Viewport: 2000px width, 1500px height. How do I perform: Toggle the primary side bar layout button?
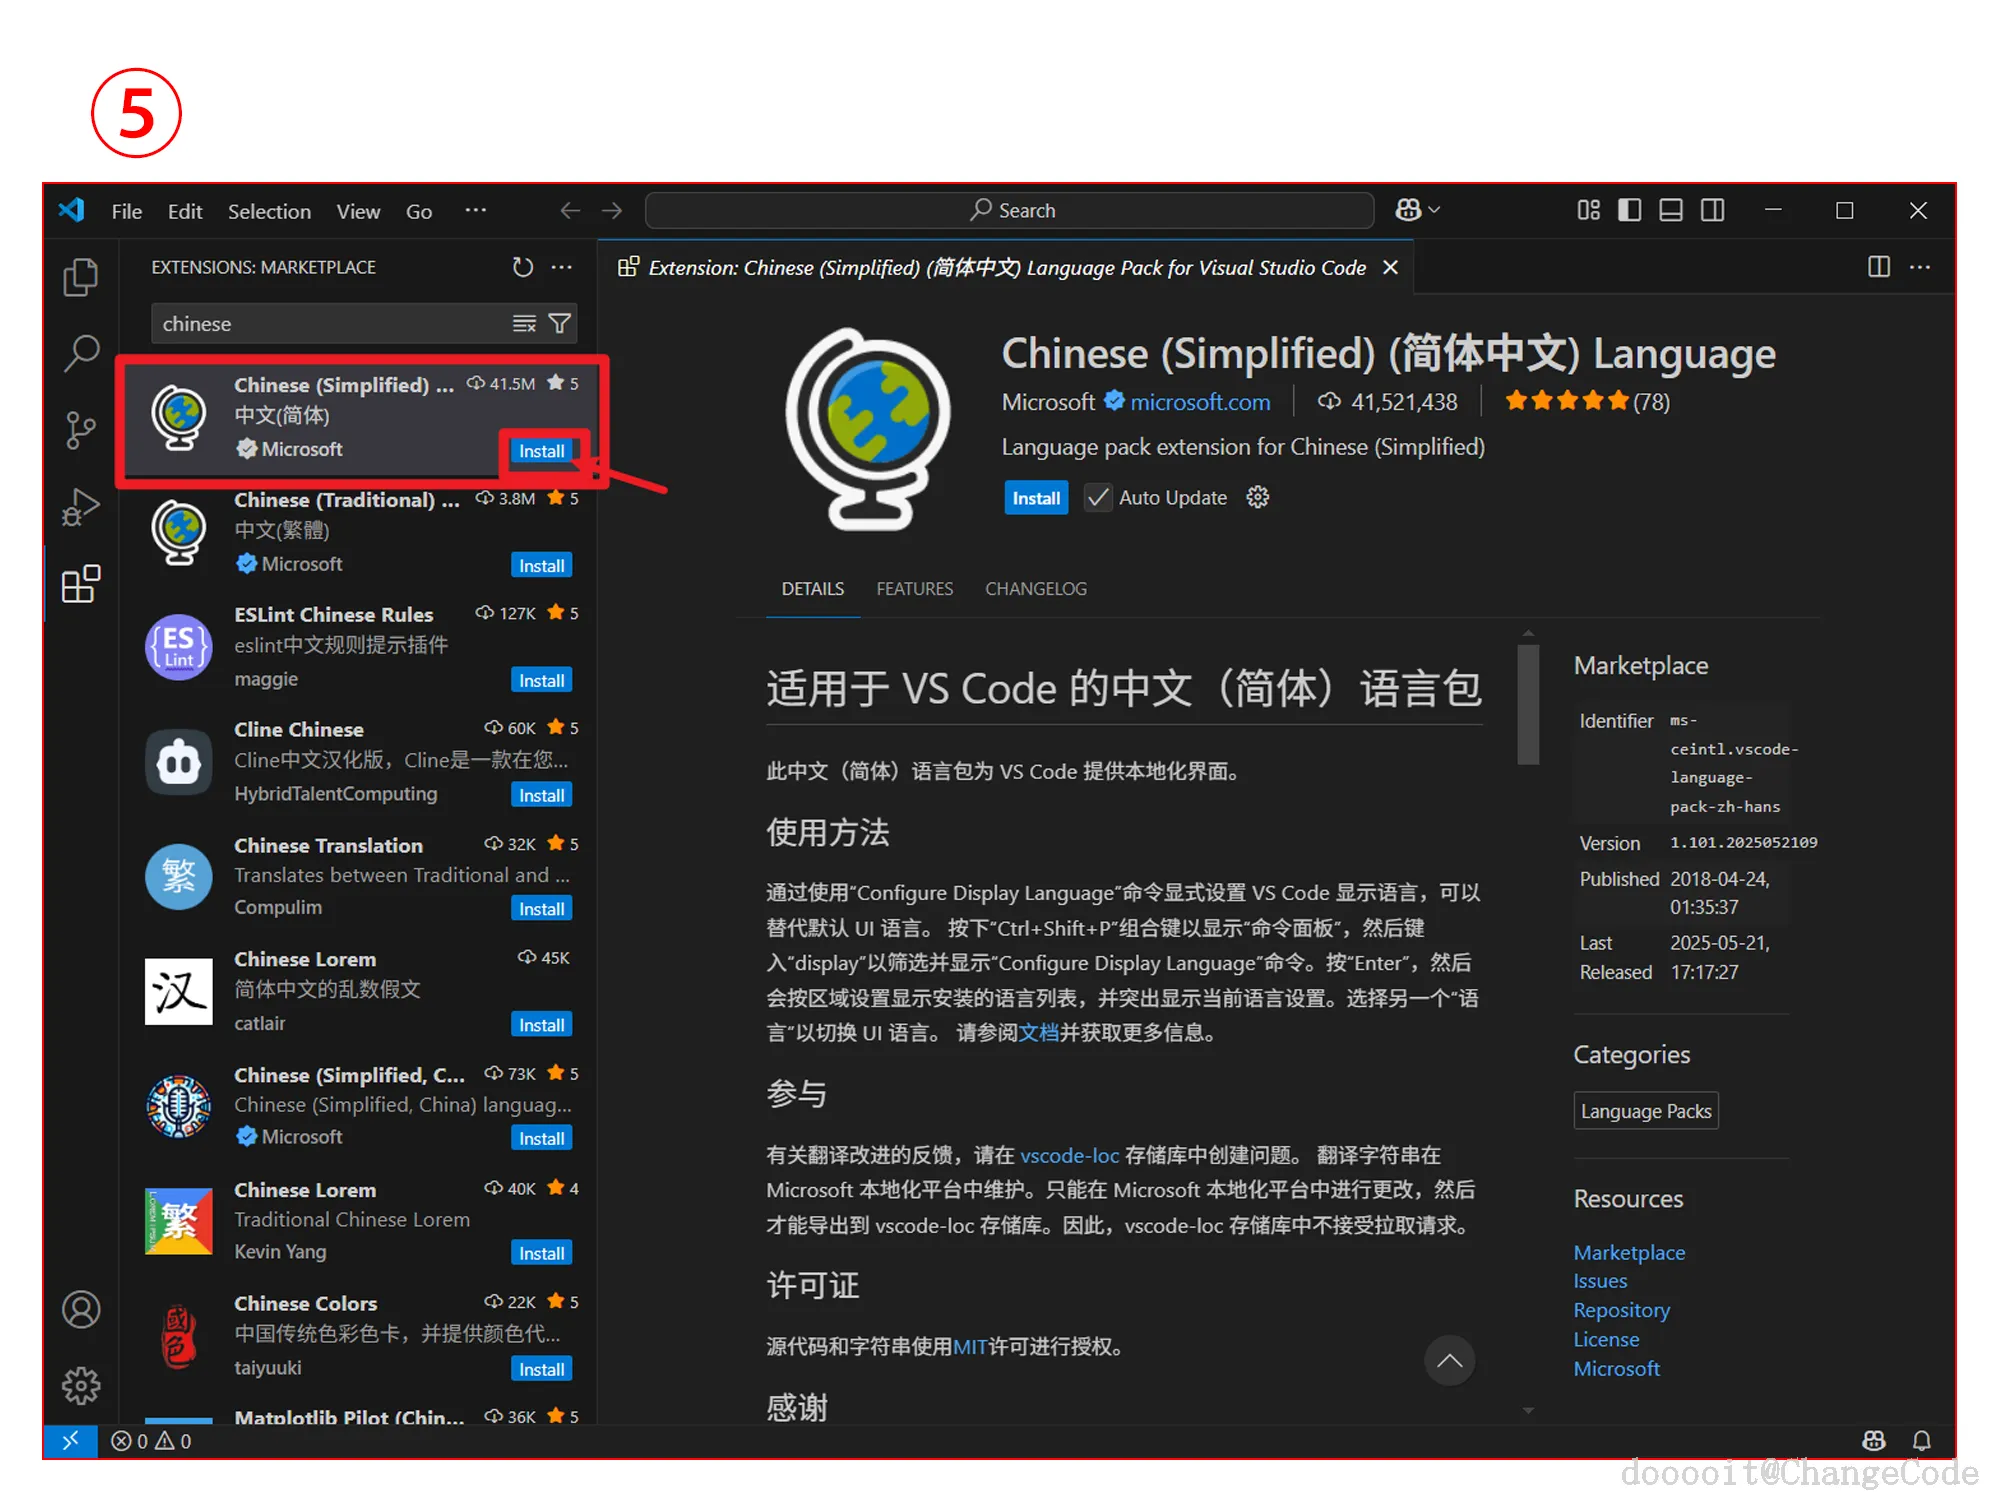(x=1629, y=210)
